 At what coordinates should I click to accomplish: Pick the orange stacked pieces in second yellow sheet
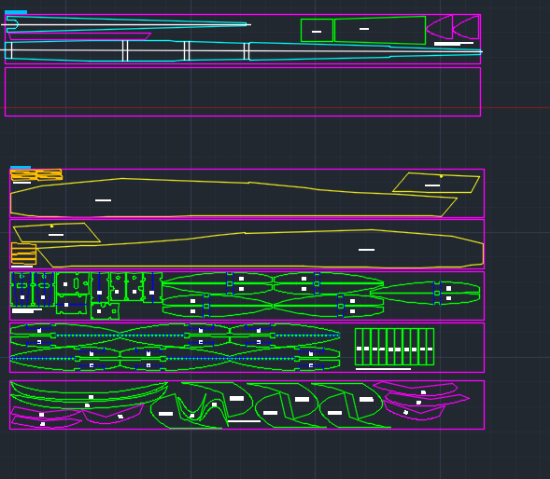coord(24,254)
